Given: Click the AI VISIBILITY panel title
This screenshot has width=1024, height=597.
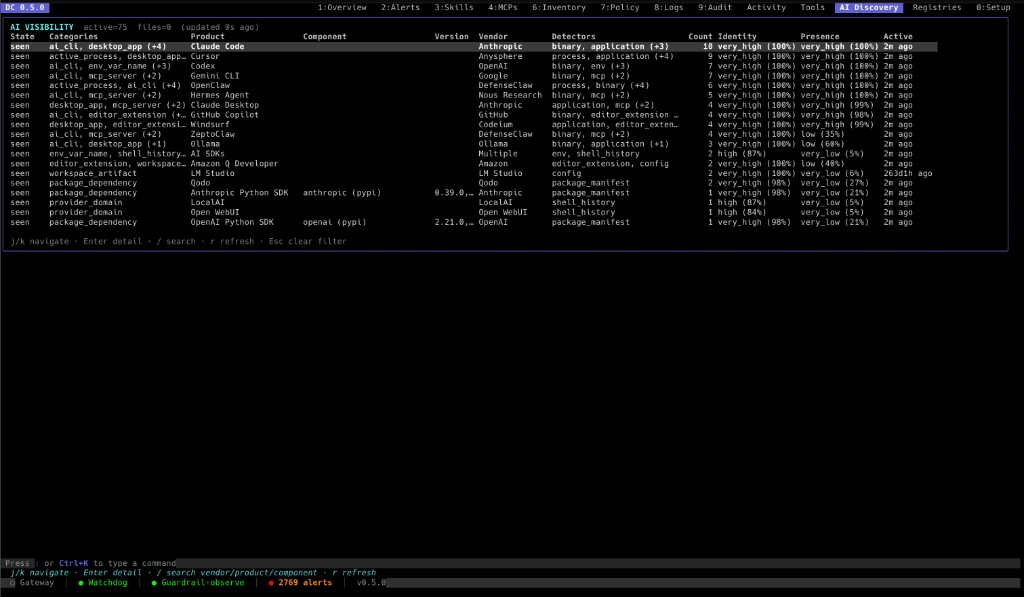Looking at the screenshot, I should [x=42, y=27].
